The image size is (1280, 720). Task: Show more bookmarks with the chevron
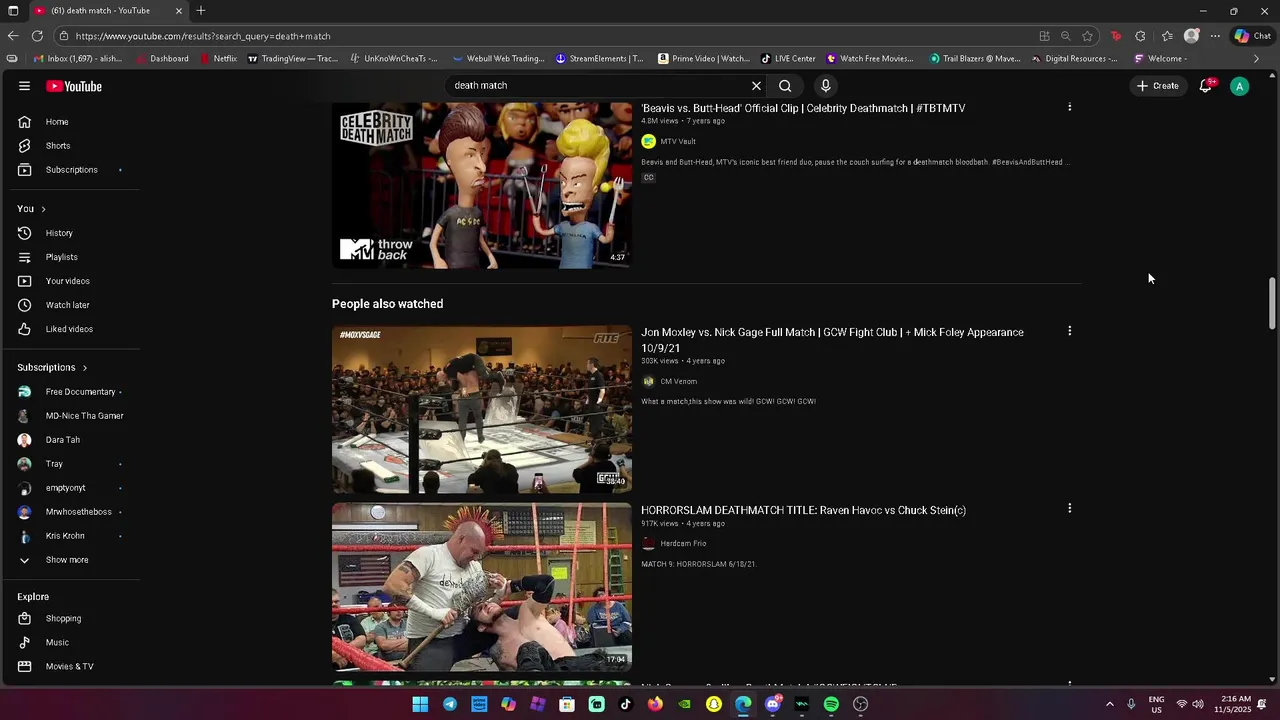coord(1256,59)
